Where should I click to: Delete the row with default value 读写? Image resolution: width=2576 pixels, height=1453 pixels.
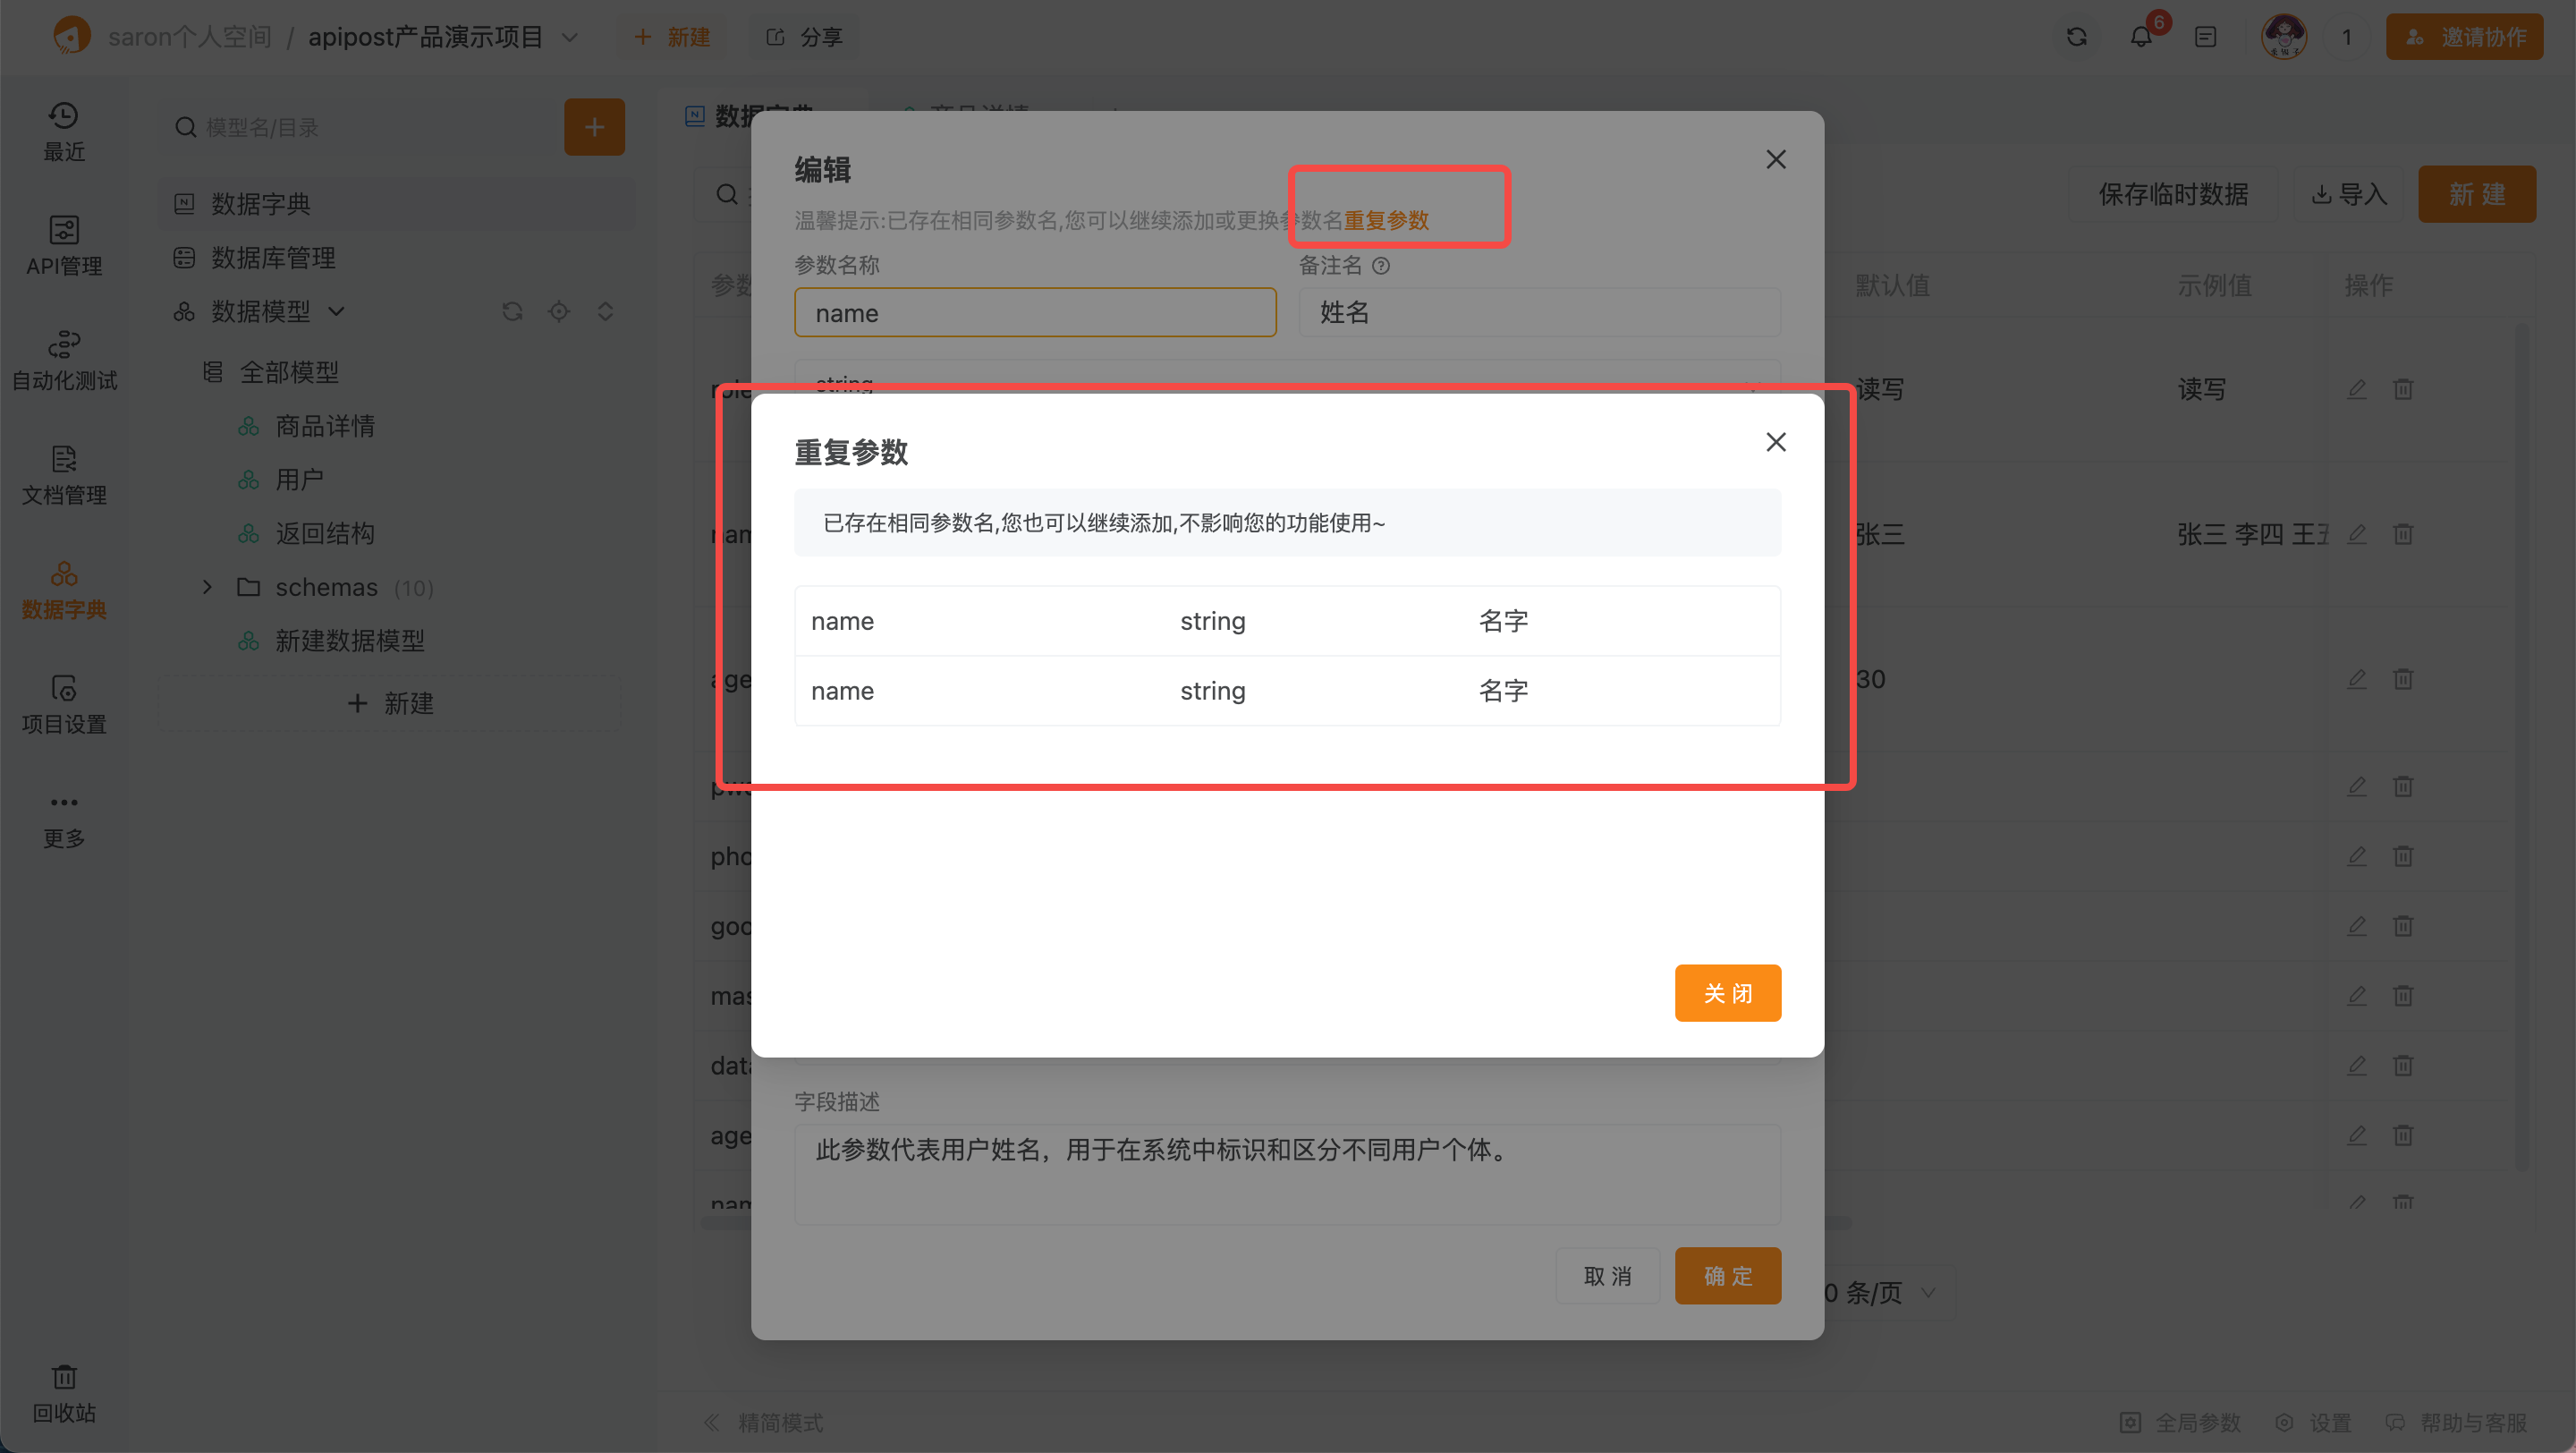(2403, 389)
